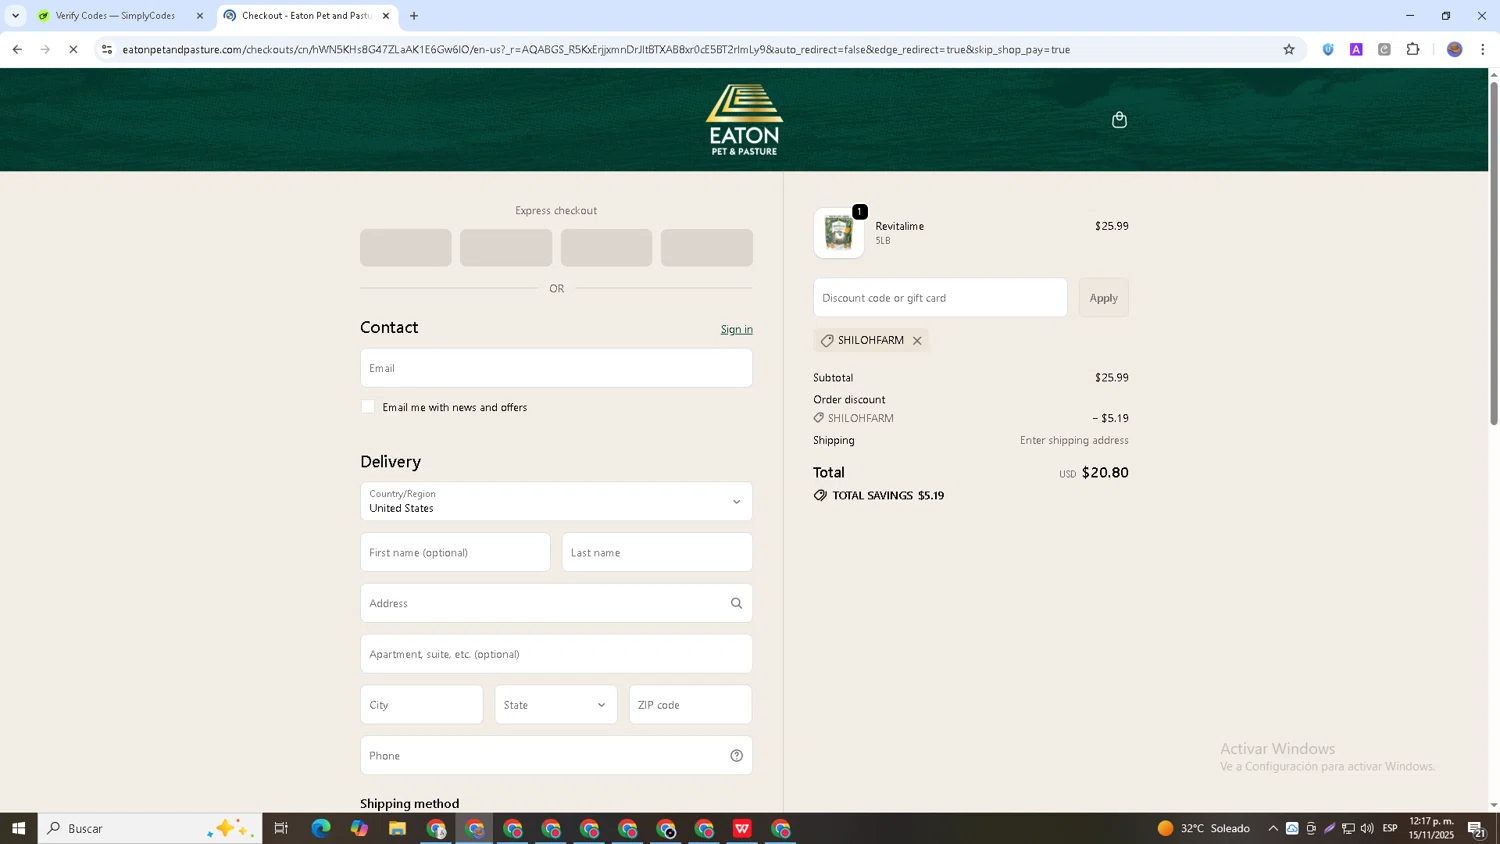Screen dimensions: 1500x844
Task: Close the Checkout Eaton Pet tab
Action: point(386,16)
